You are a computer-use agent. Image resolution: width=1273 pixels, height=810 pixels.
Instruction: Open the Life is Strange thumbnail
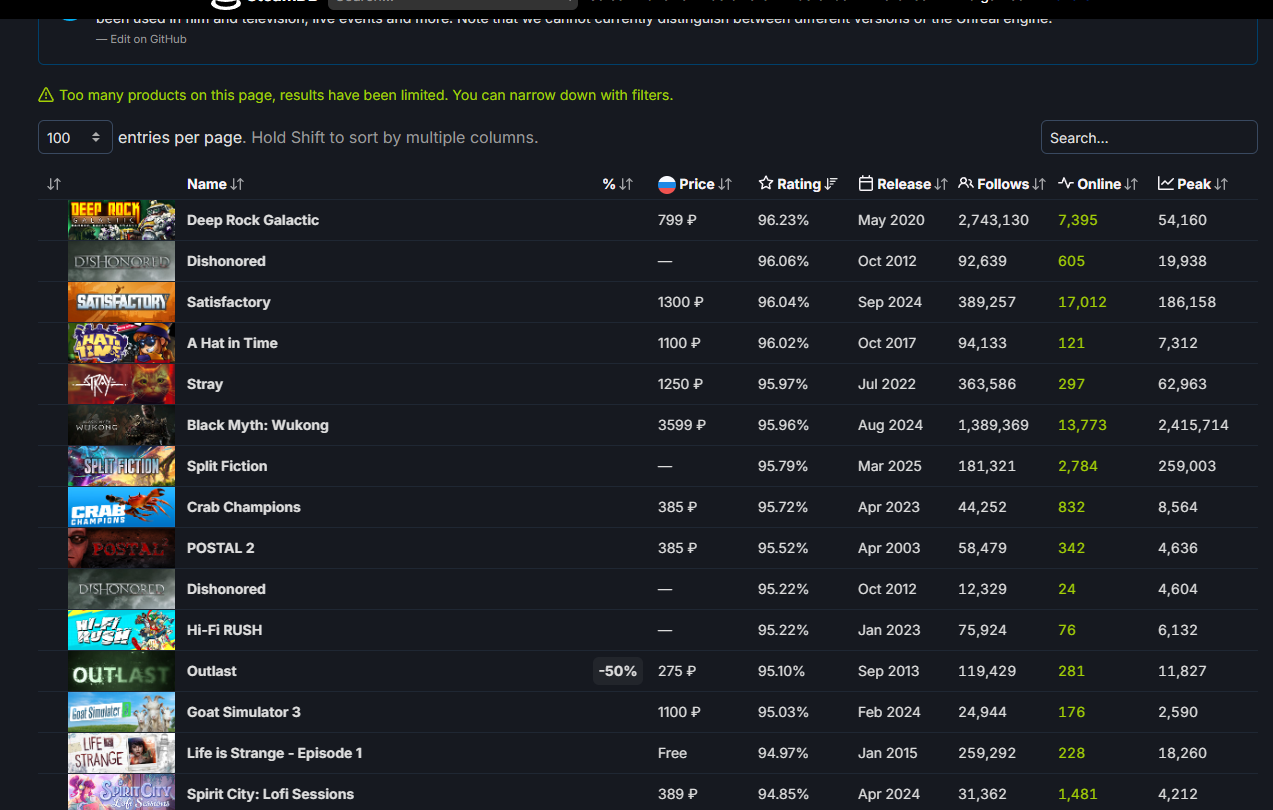click(x=121, y=753)
